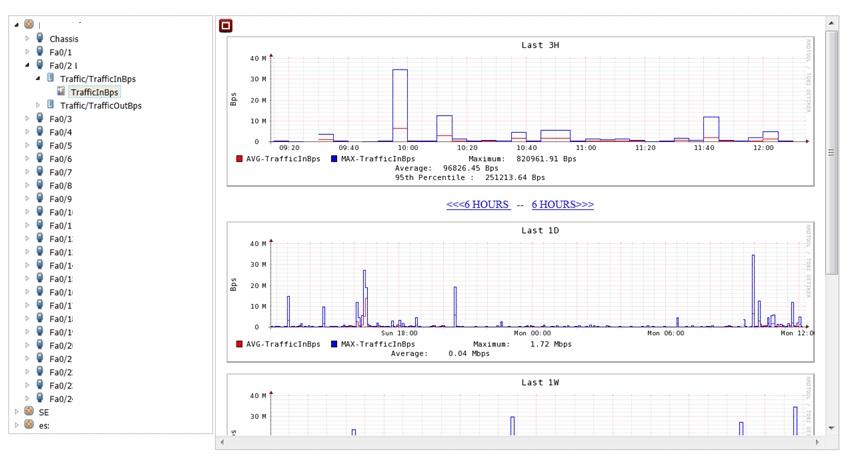Expand the Fa0/7 node
The width and height of the screenshot is (850, 461).
coord(27,172)
